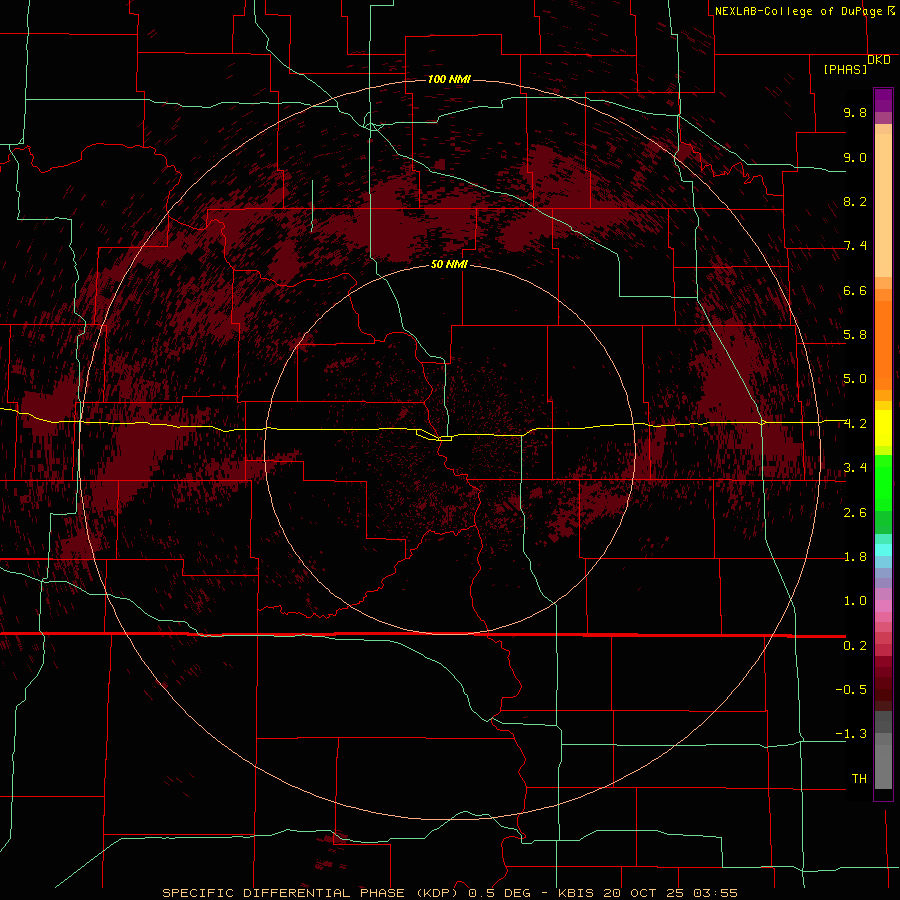Click the 5.8 value on color scale
The width and height of the screenshot is (900, 900).
coord(855,335)
